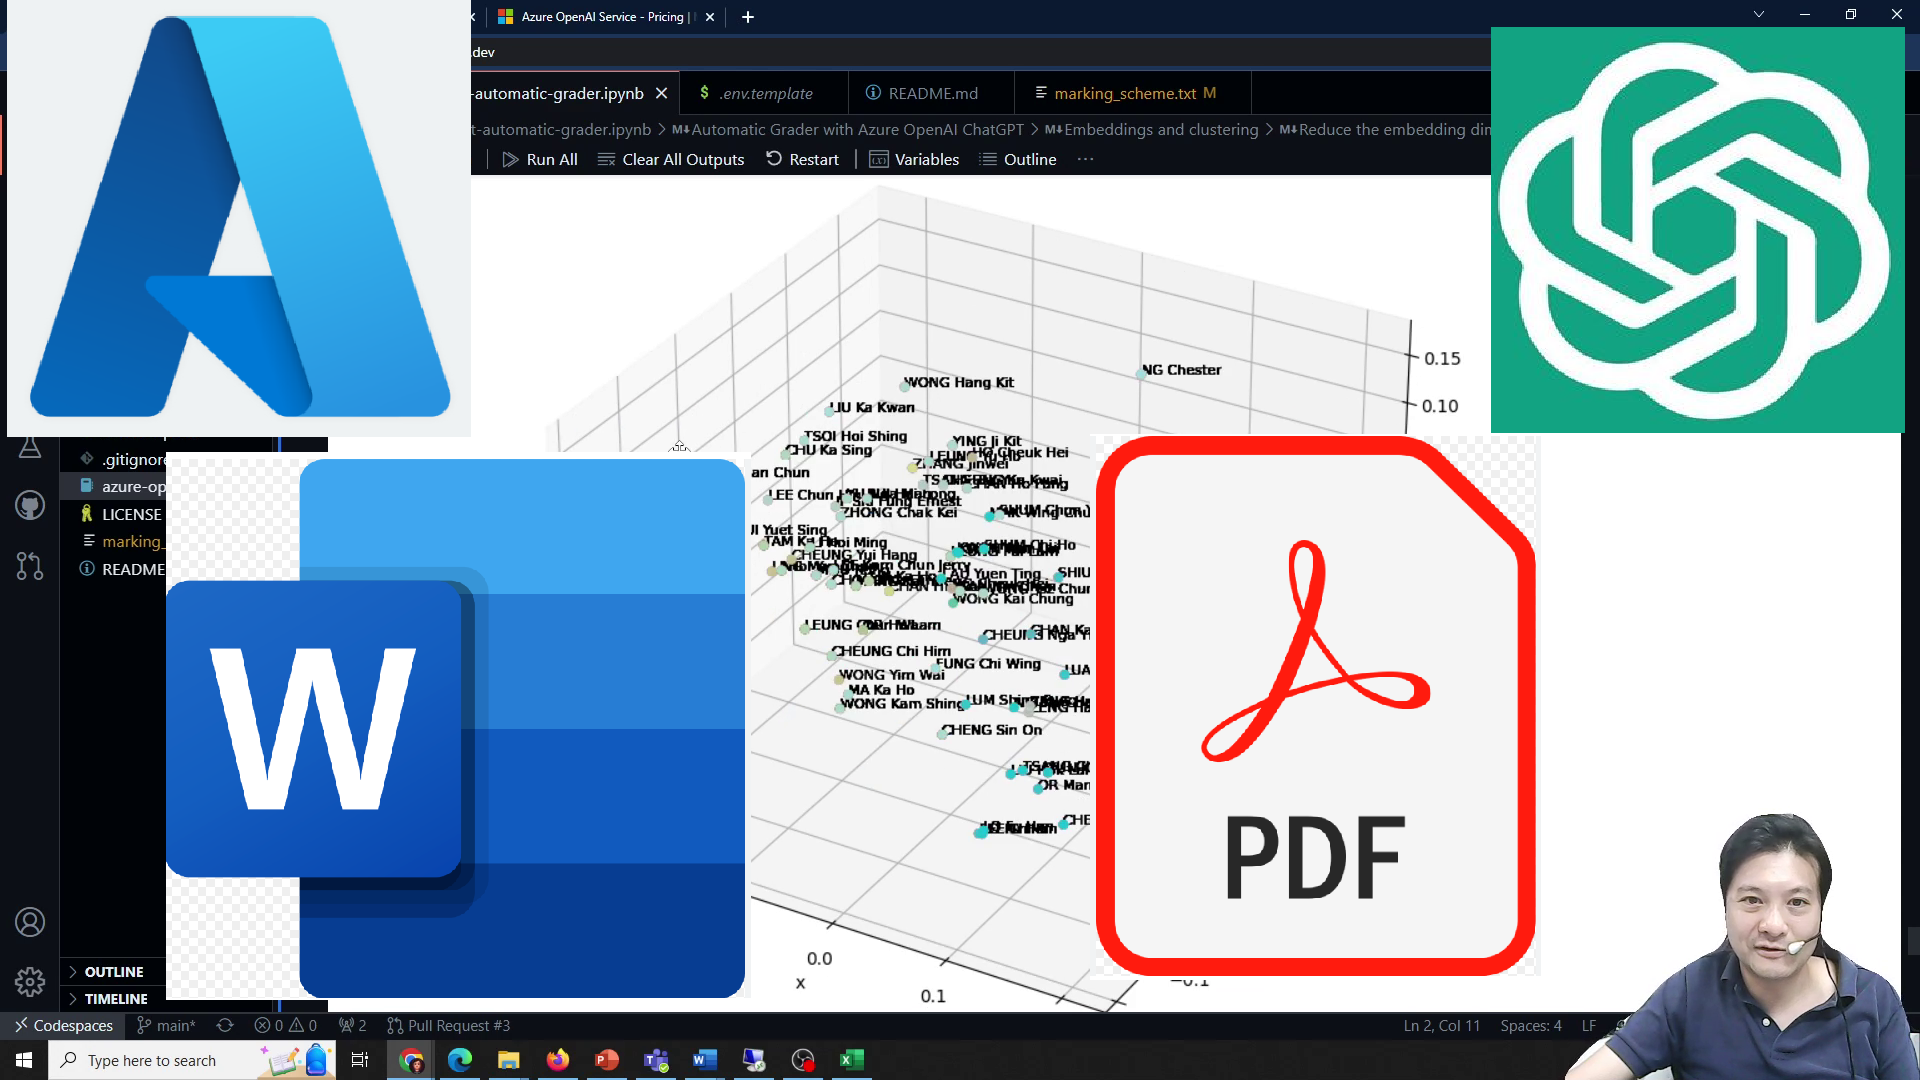
Task: Open the Variables view in notebook toolbar
Action: coord(913,159)
